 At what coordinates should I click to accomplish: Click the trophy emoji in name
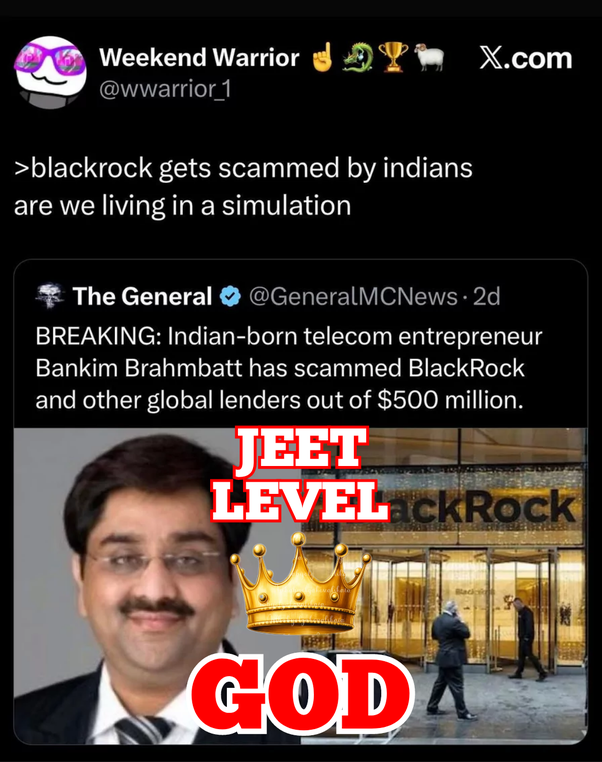(x=393, y=57)
